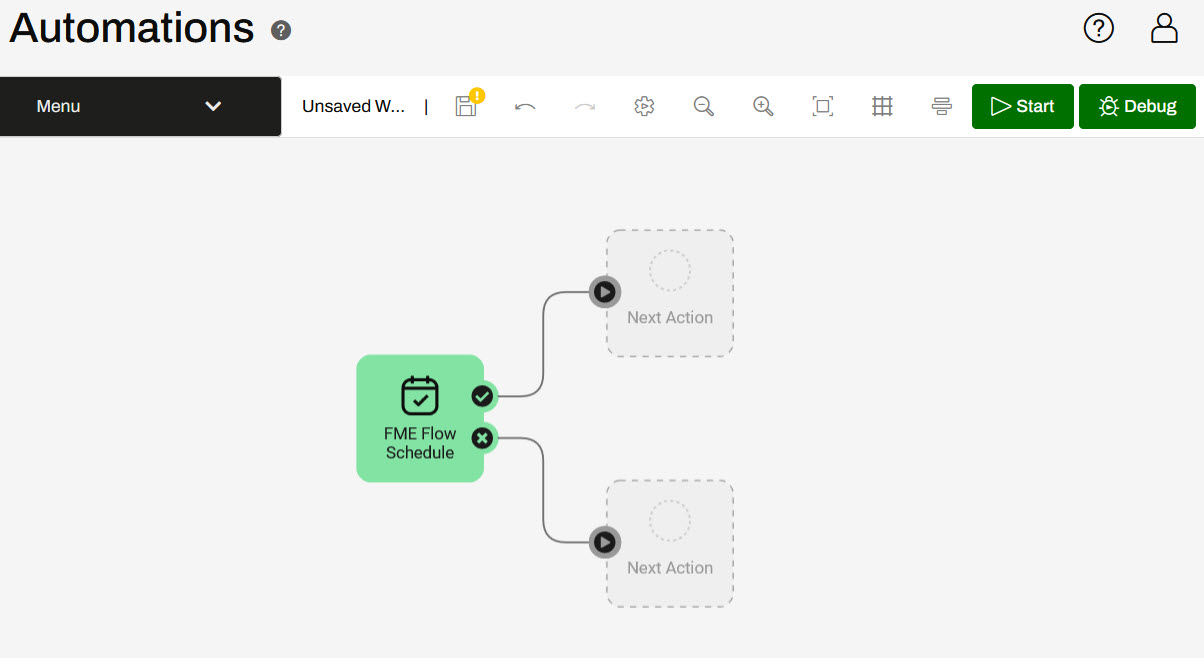
Task: Zoom out of the canvas
Action: tap(704, 106)
